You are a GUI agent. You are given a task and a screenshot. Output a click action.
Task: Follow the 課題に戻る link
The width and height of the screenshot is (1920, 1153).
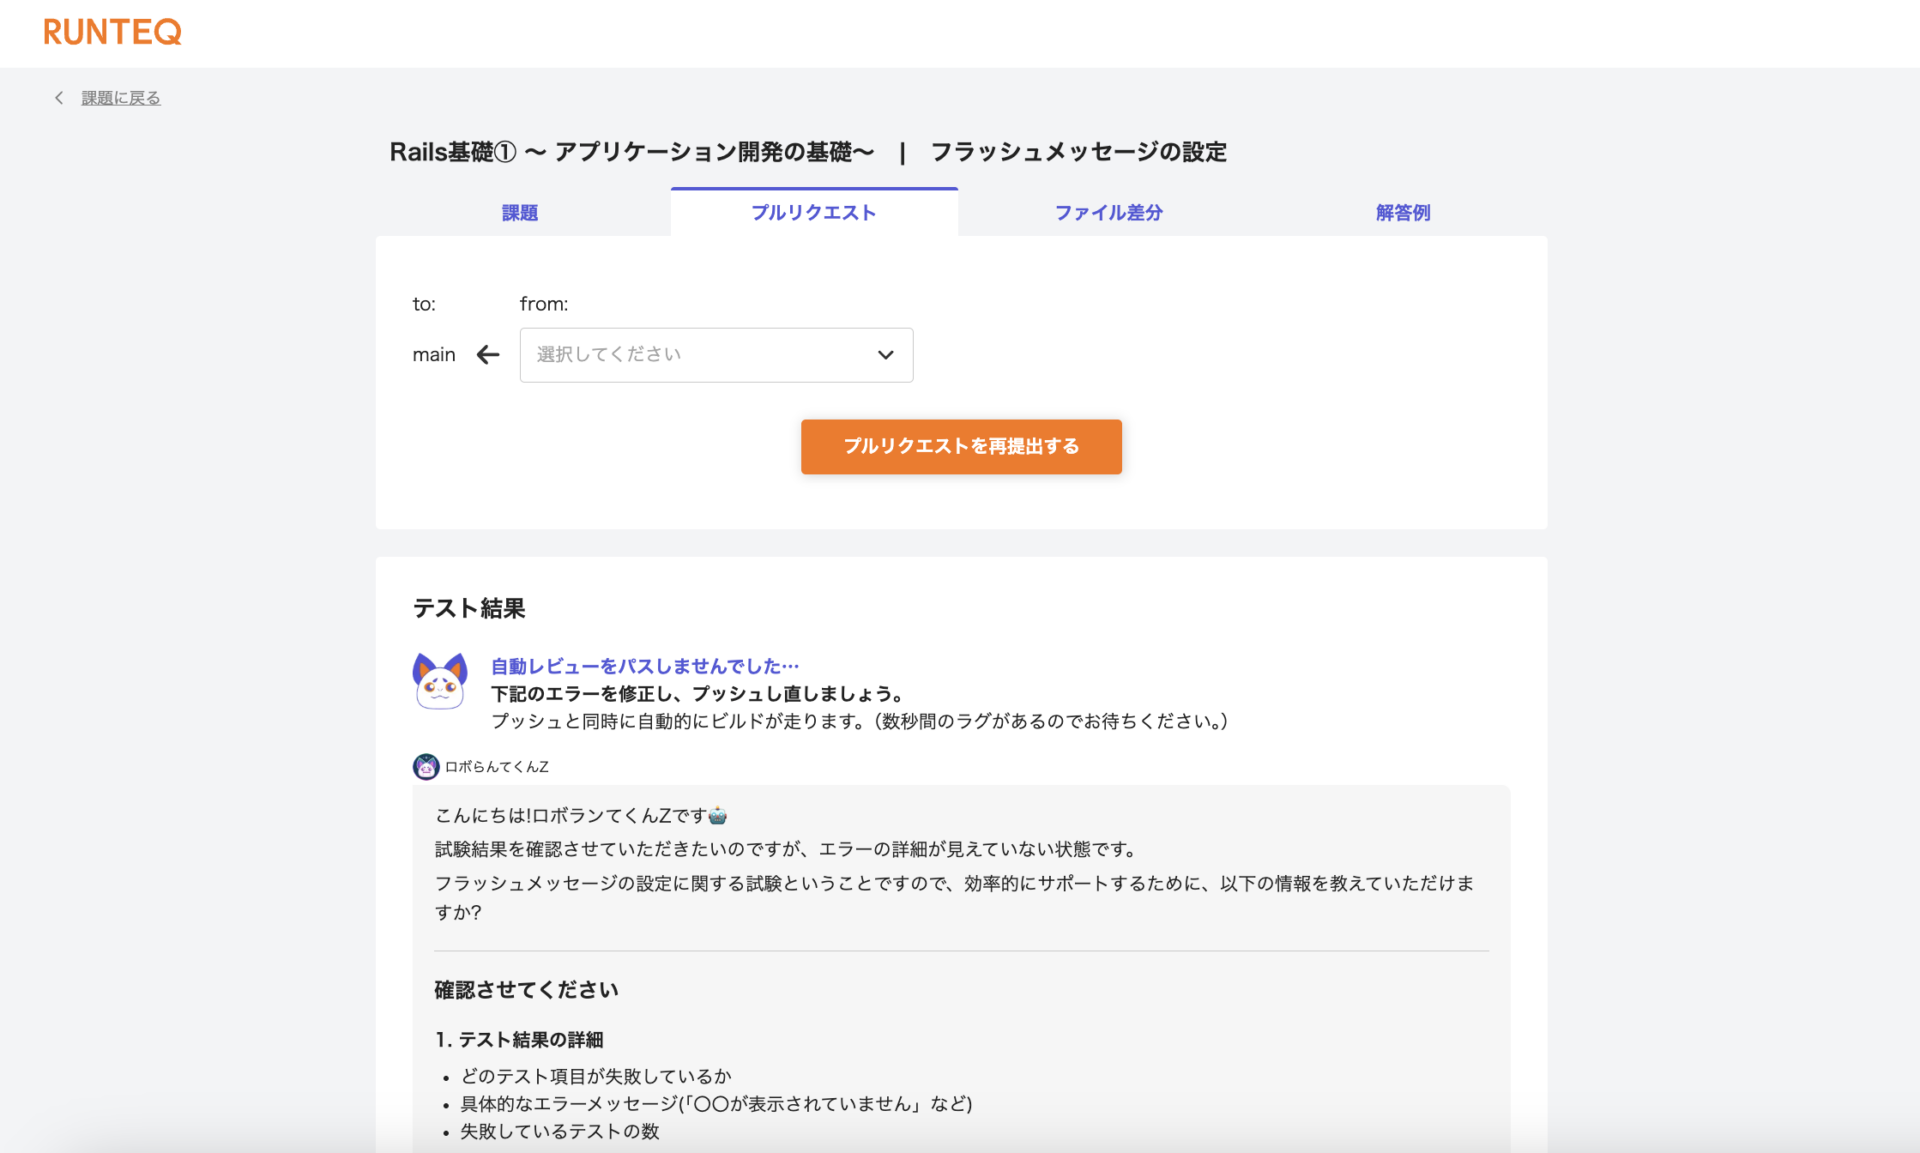(121, 98)
